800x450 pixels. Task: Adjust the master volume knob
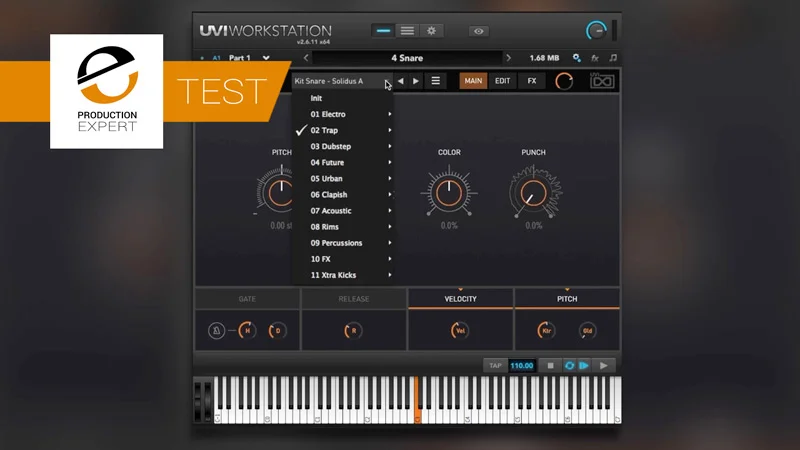tap(595, 31)
